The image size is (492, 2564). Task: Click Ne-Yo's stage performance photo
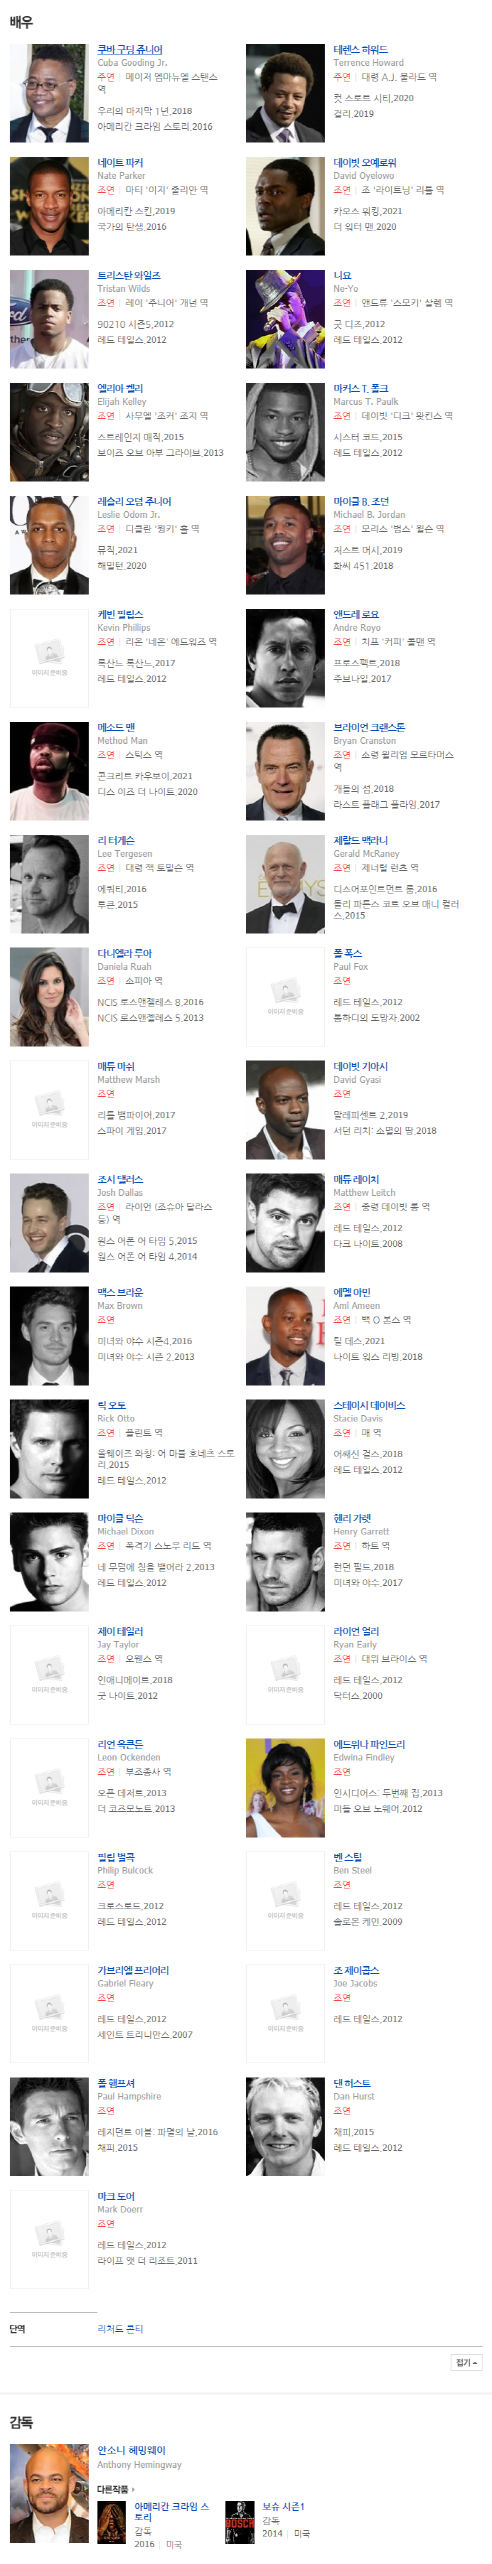point(285,319)
